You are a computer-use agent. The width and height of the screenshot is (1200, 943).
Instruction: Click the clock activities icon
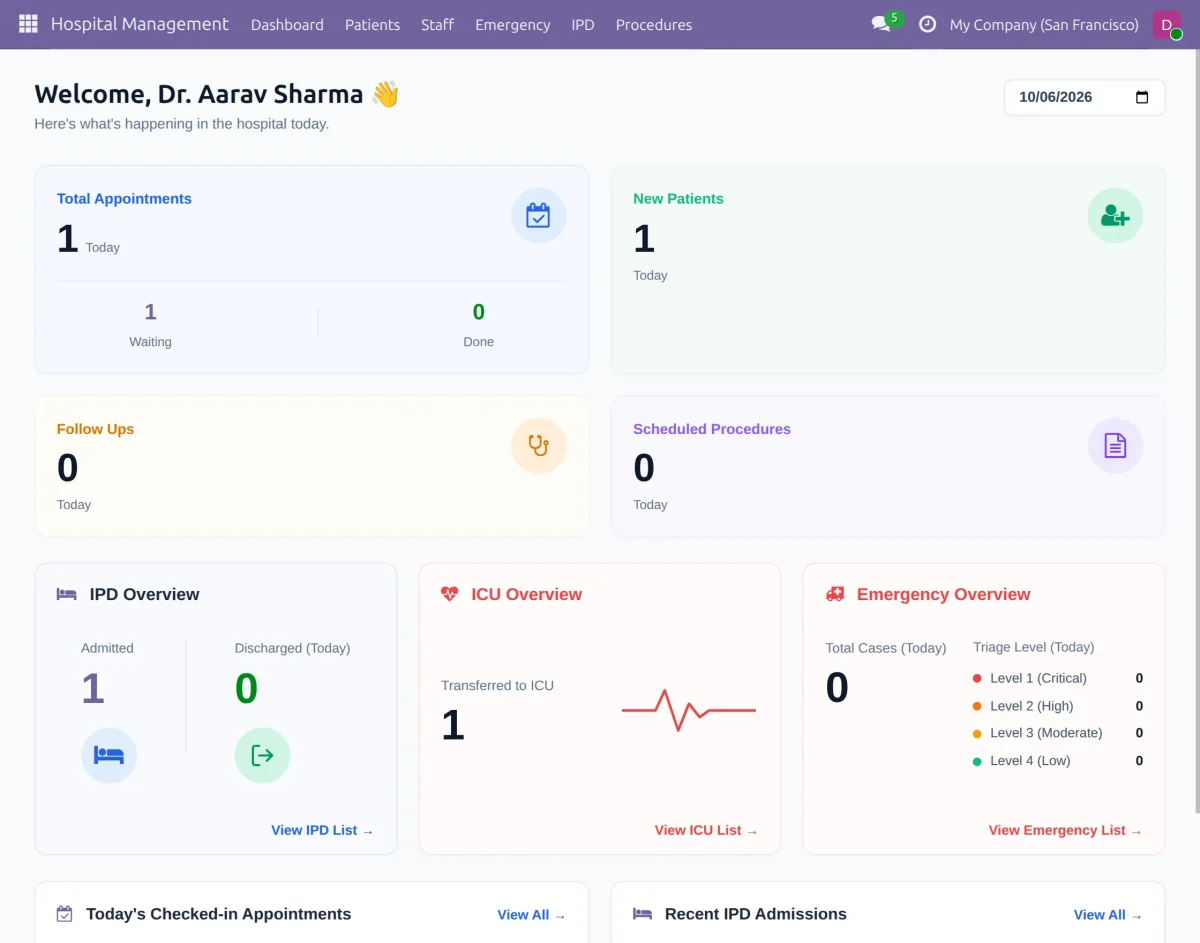[927, 24]
